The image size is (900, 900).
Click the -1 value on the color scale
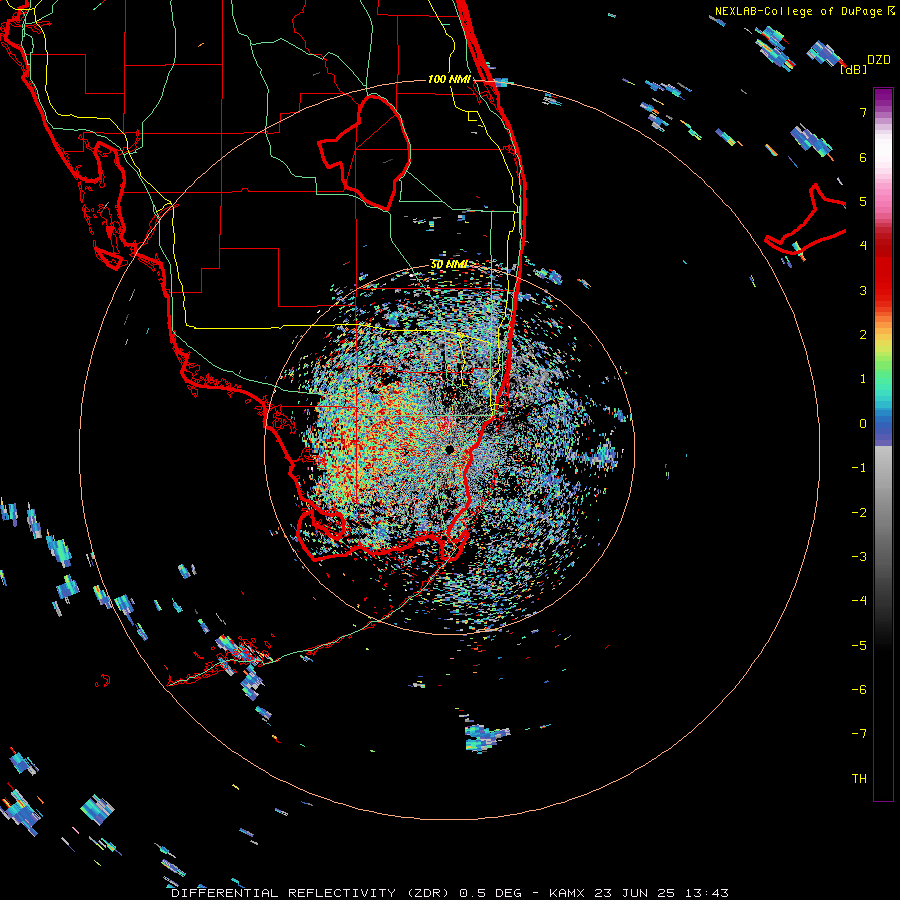[859, 468]
